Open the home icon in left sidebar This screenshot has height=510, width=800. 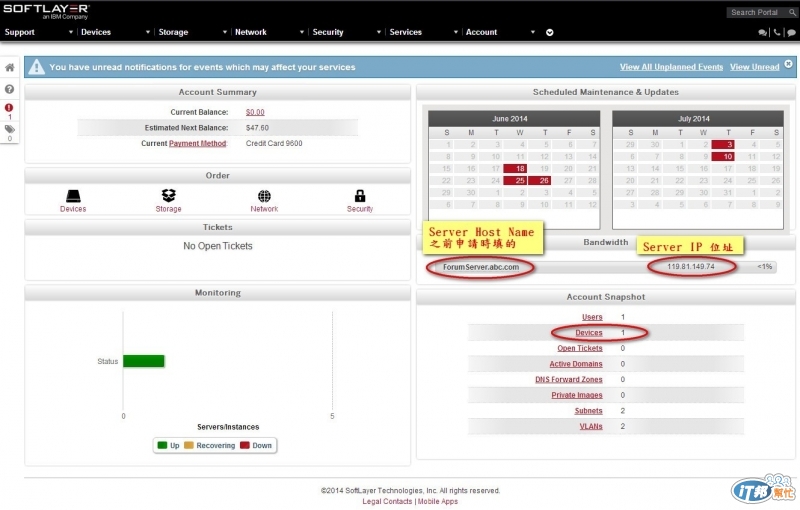pyautogui.click(x=10, y=67)
